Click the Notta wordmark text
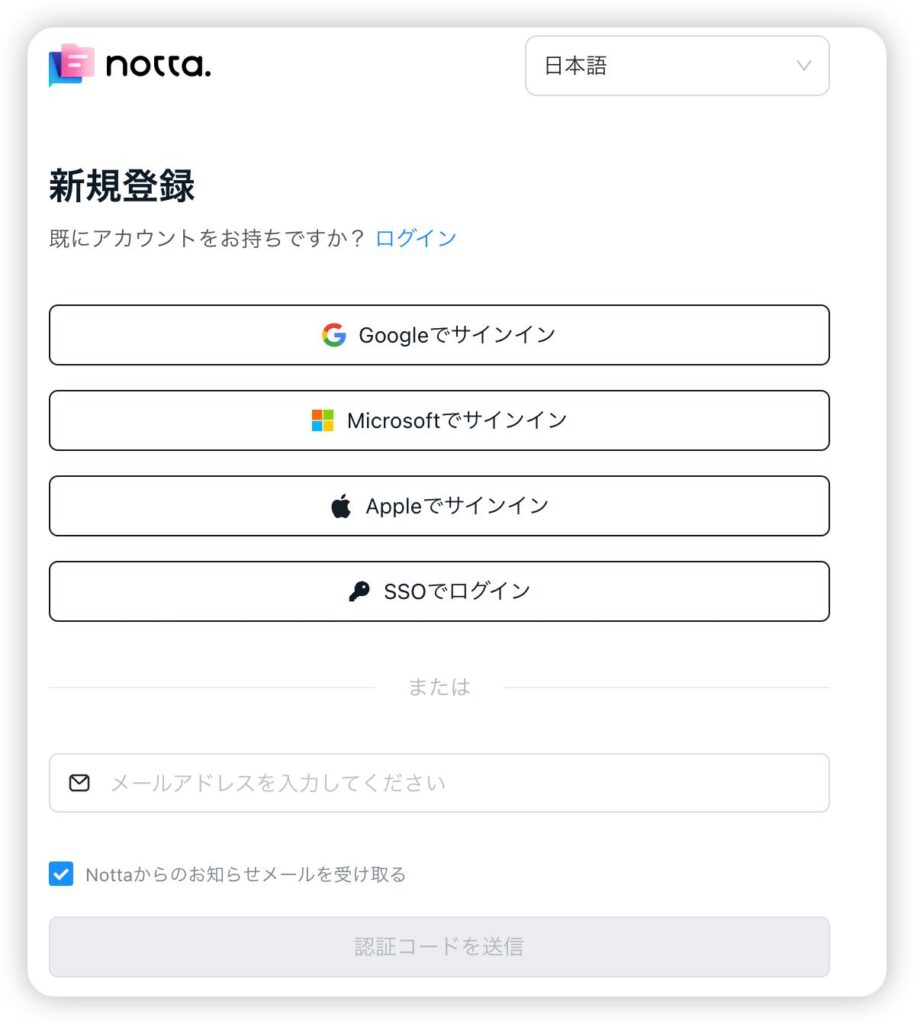Screen dimensions: 914x1024 [x=158, y=66]
